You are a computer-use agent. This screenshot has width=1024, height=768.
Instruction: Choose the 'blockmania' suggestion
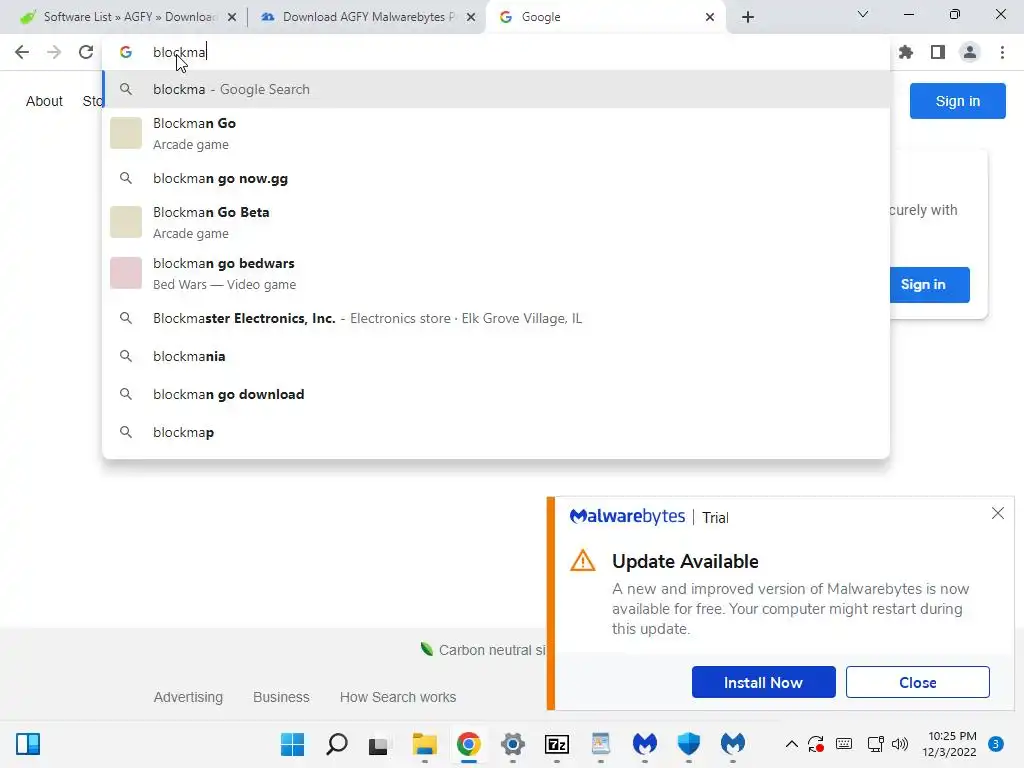point(496,356)
